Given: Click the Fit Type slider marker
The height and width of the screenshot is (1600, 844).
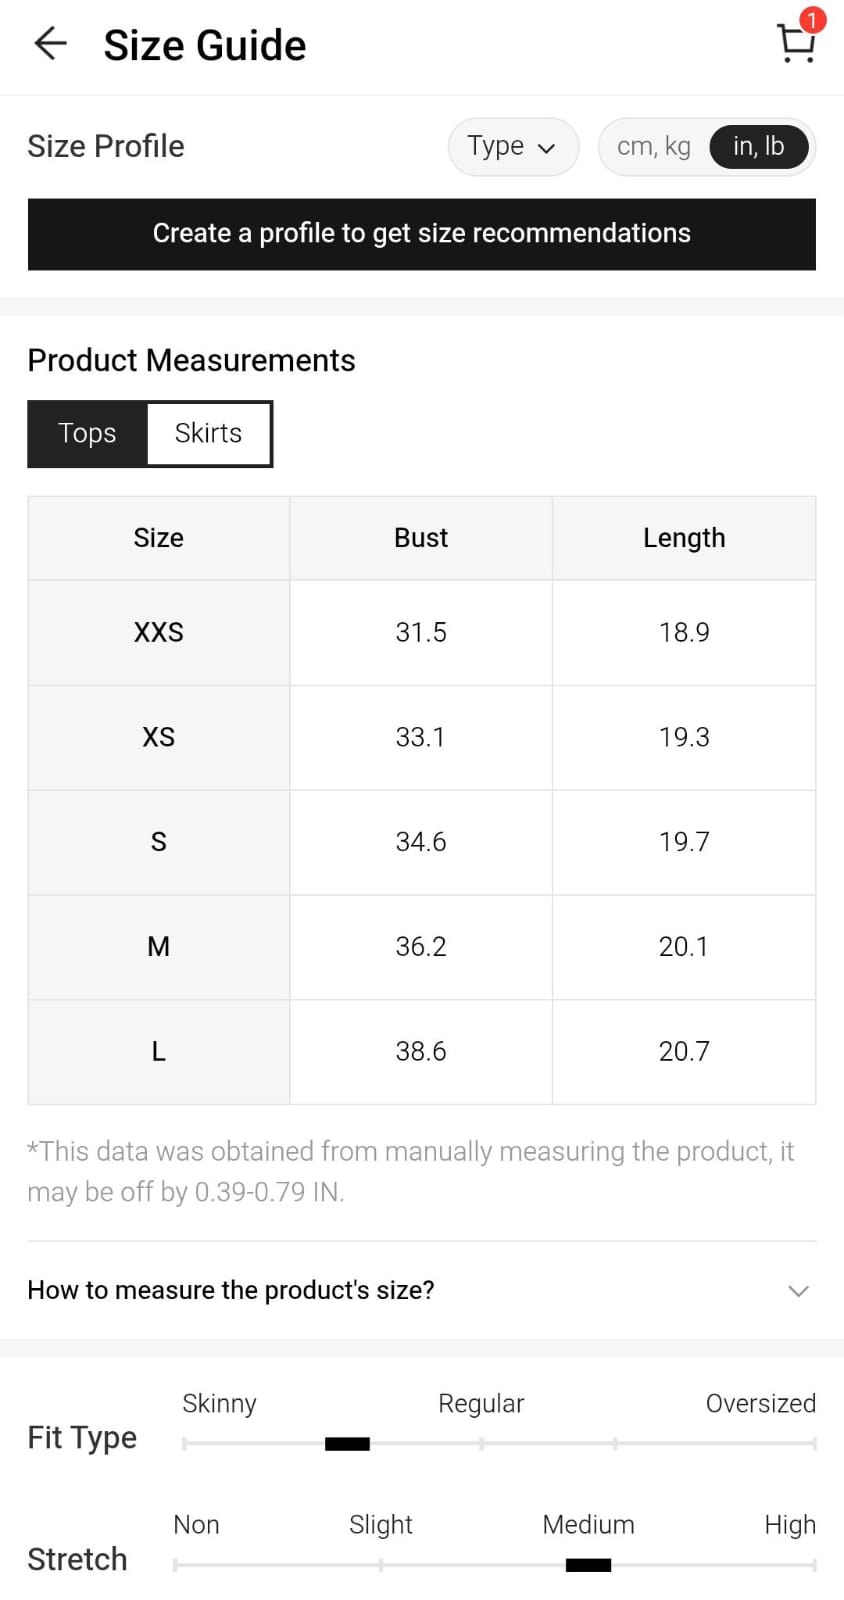Looking at the screenshot, I should pyautogui.click(x=347, y=1443).
